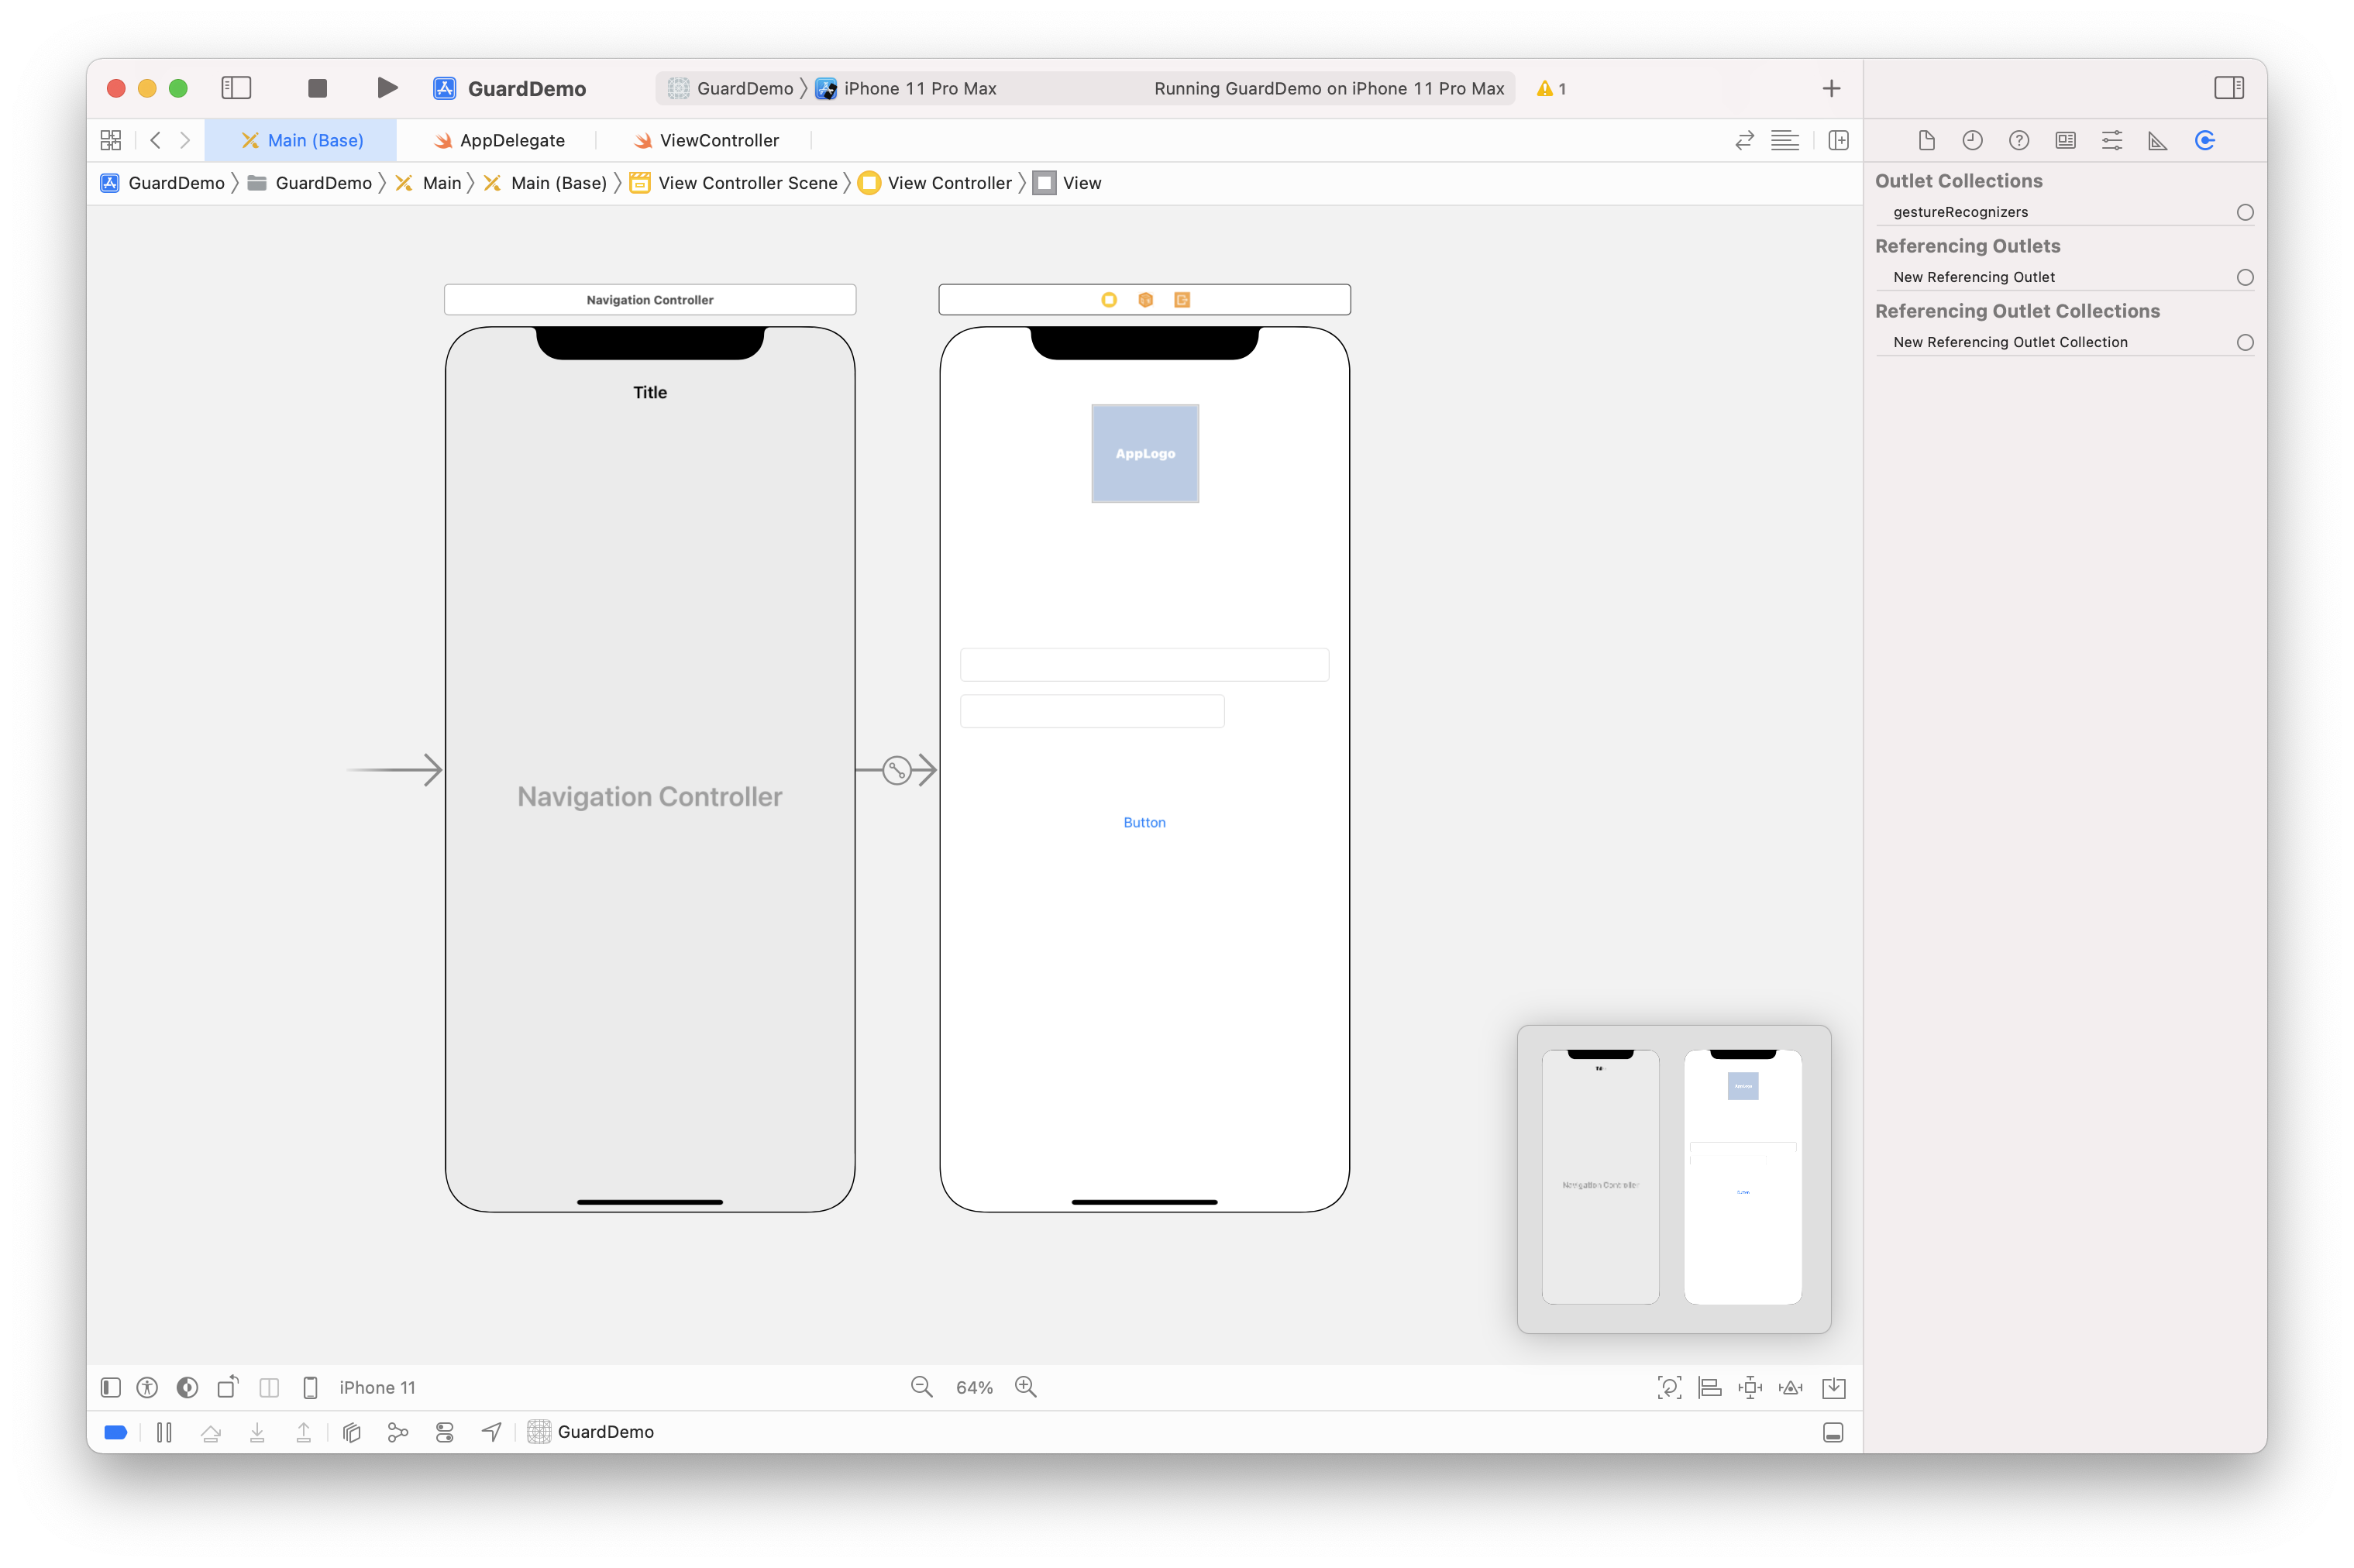Switch to the ViewController tab
Image resolution: width=2354 pixels, height=1568 pixels.
click(x=718, y=141)
